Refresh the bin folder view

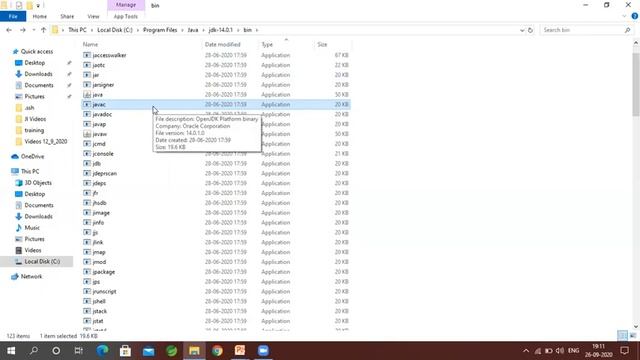coord(530,30)
